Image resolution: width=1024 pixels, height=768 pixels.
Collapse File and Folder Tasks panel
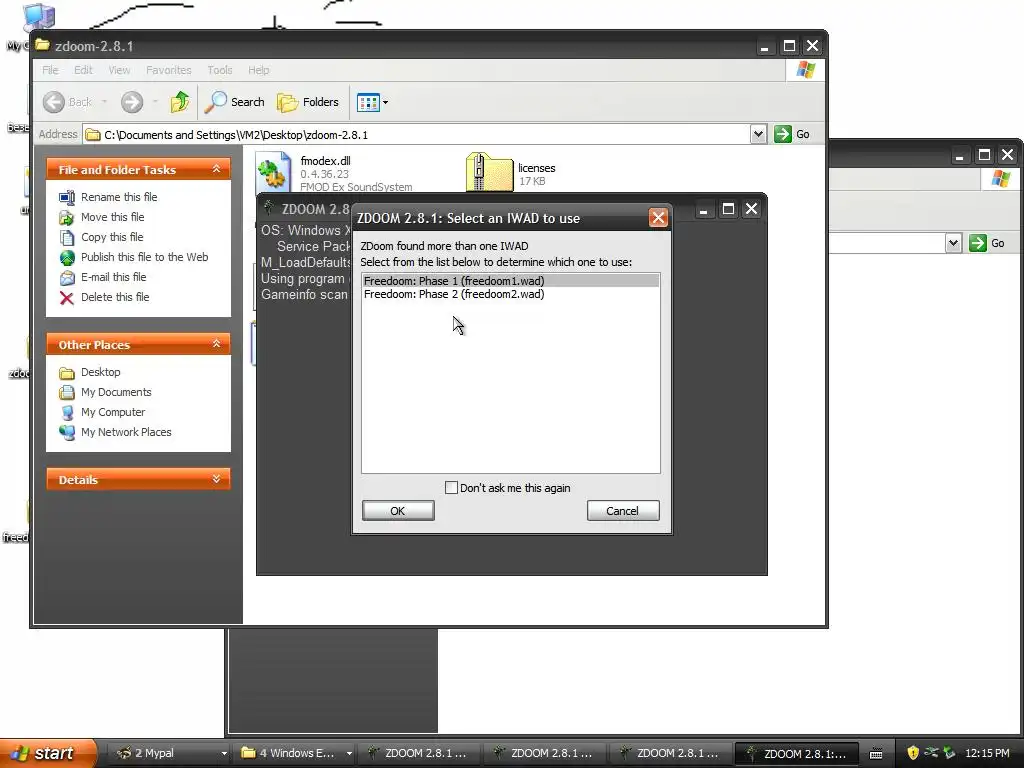click(216, 169)
